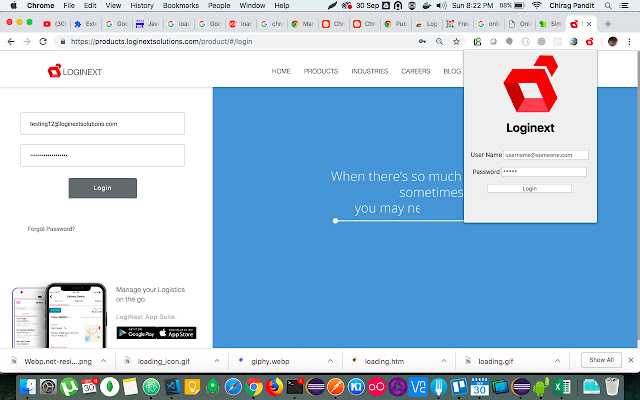Focus the password field on login page
Image resolution: width=640 pixels, height=400 pixels.
[102, 156]
